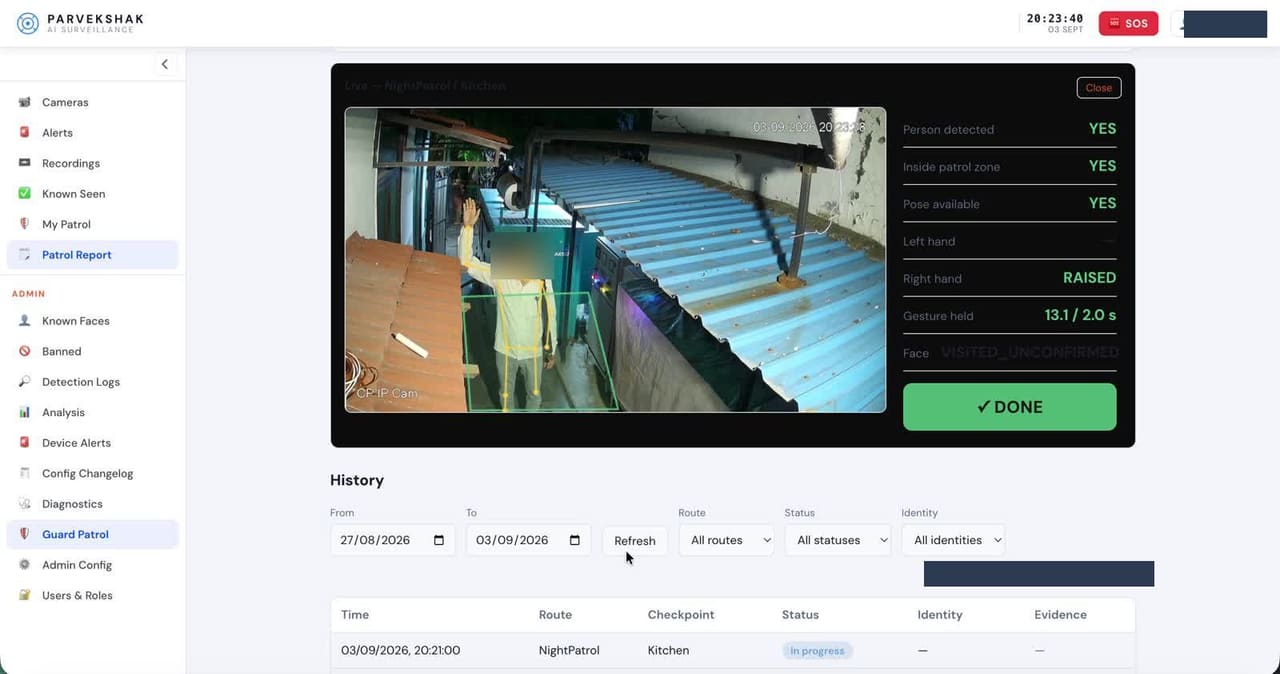Viewport: 1280px width, 674px height.
Task: Click the Route column header
Action: (x=555, y=615)
